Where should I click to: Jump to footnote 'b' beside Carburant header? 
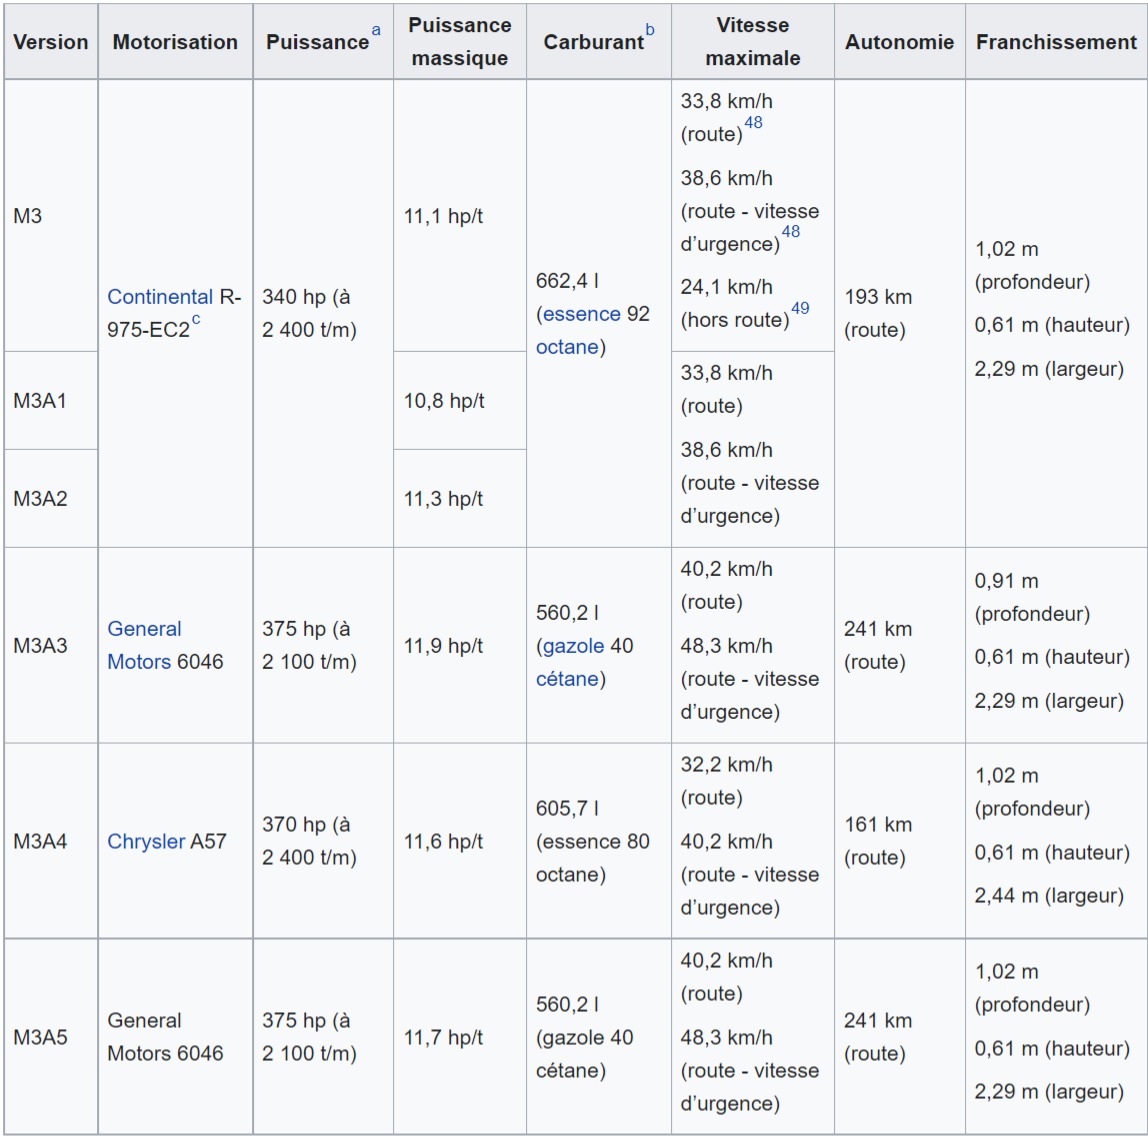pos(650,31)
